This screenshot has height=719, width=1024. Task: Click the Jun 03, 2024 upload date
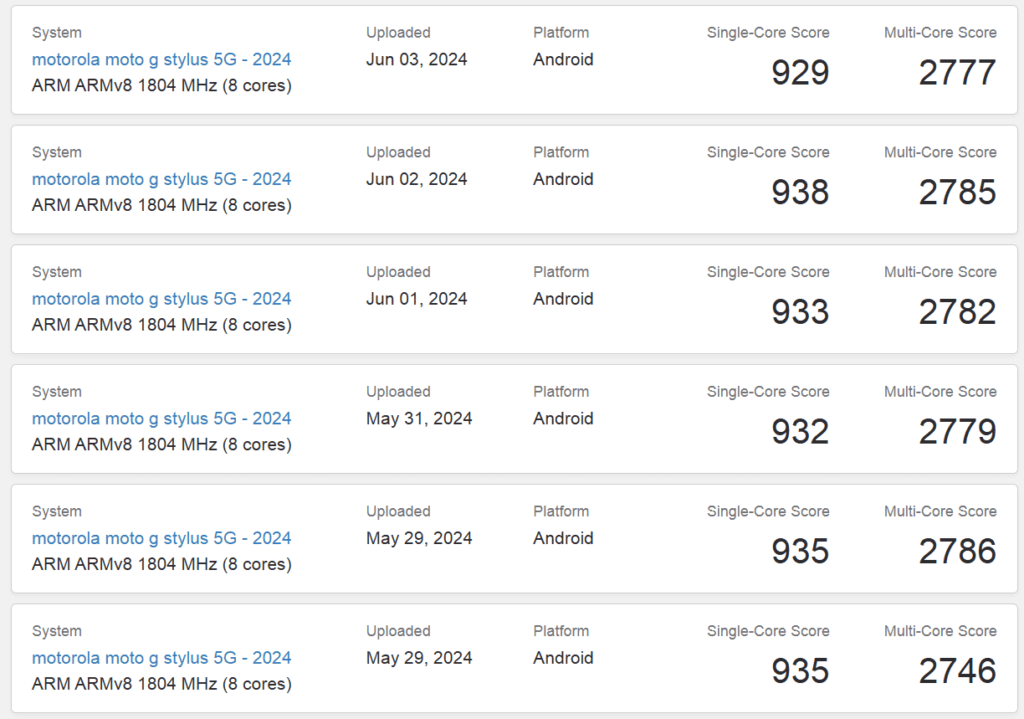(x=417, y=59)
